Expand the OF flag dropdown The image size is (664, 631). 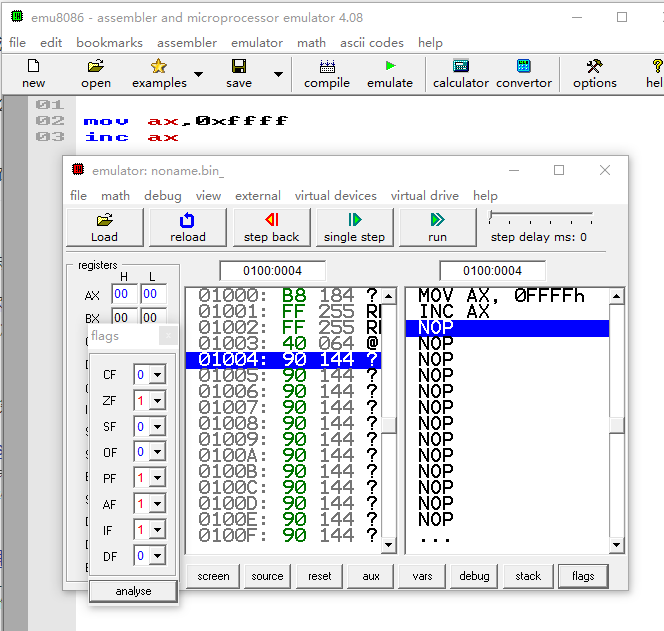pos(158,452)
